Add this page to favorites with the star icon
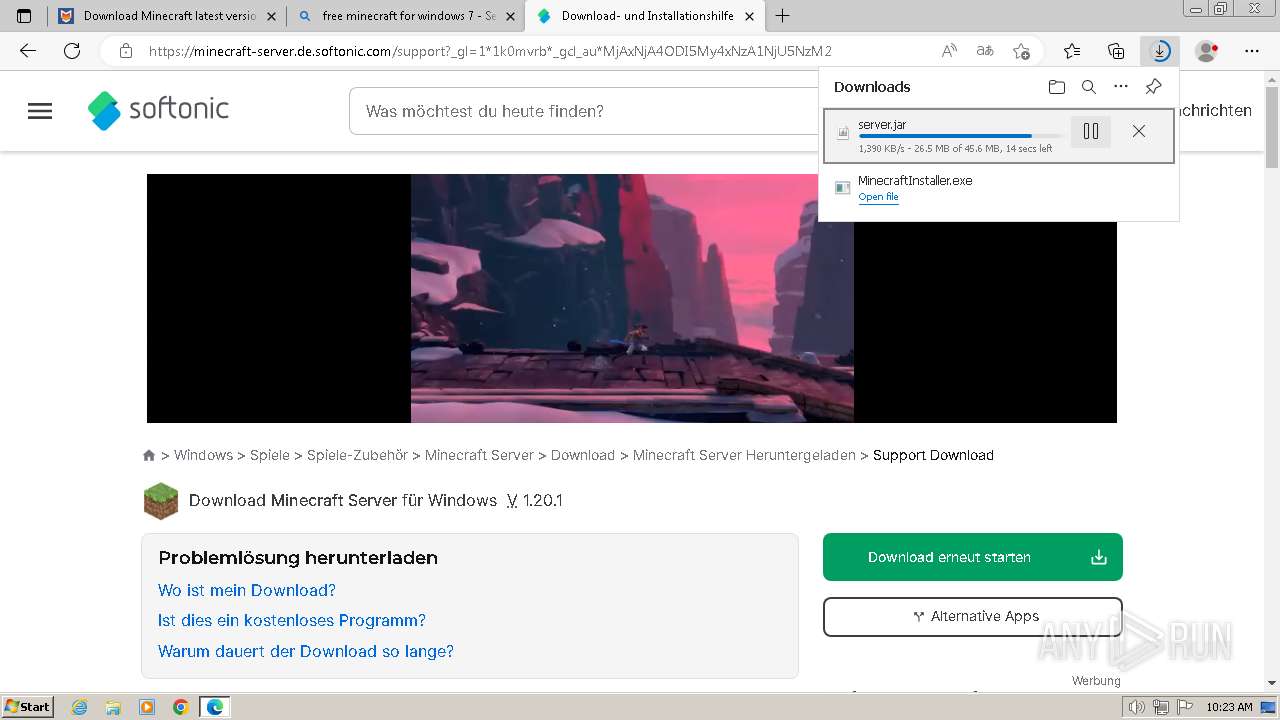The image size is (1280, 720). pyautogui.click(x=1021, y=51)
